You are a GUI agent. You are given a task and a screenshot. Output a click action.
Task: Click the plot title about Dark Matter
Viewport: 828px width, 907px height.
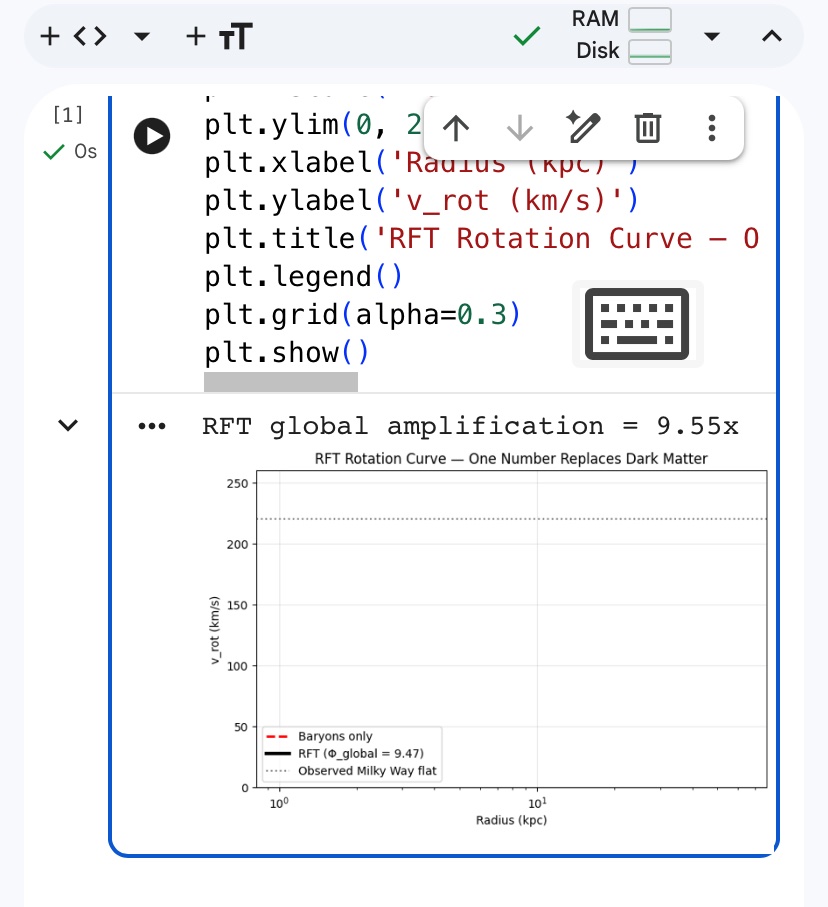511,459
